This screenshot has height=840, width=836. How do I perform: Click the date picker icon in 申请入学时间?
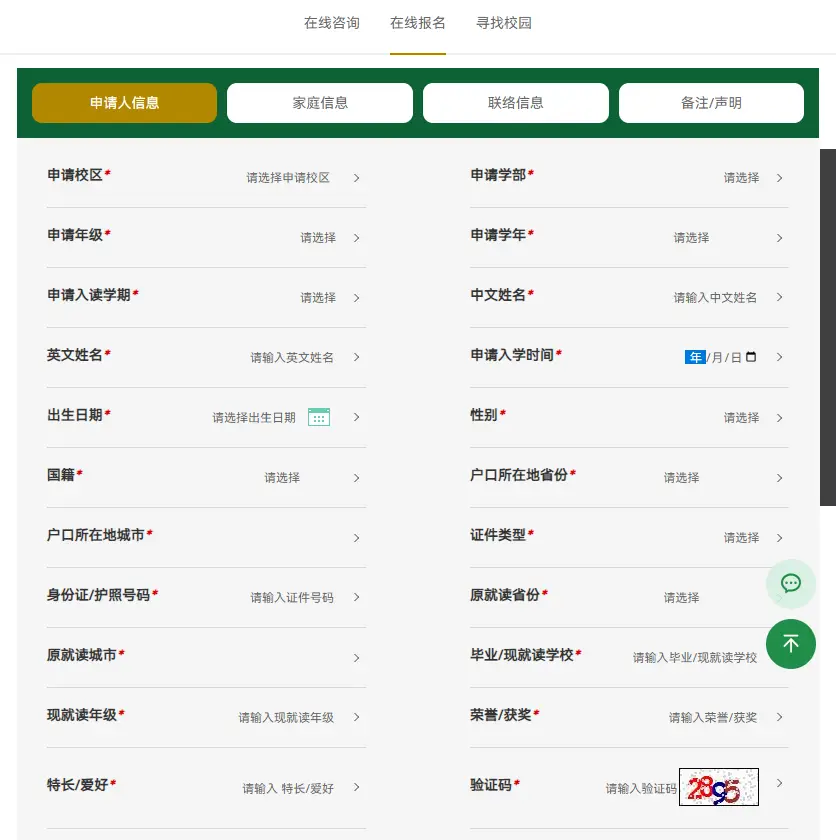coord(751,357)
